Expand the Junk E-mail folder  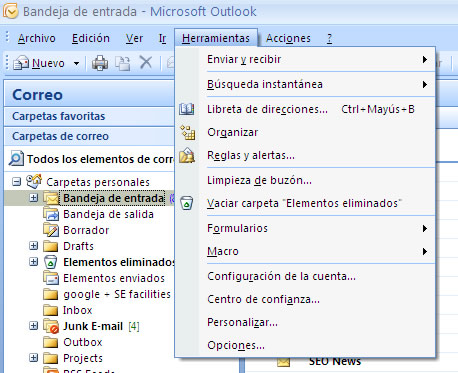coord(33,326)
